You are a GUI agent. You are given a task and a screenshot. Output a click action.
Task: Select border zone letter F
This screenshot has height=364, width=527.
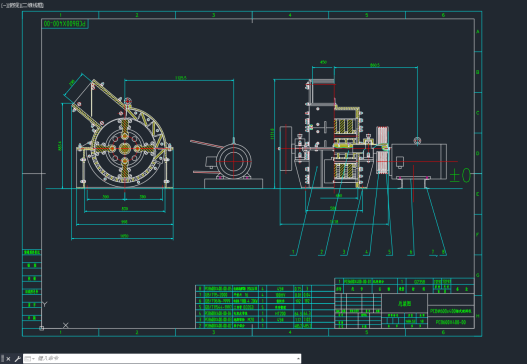point(478,235)
